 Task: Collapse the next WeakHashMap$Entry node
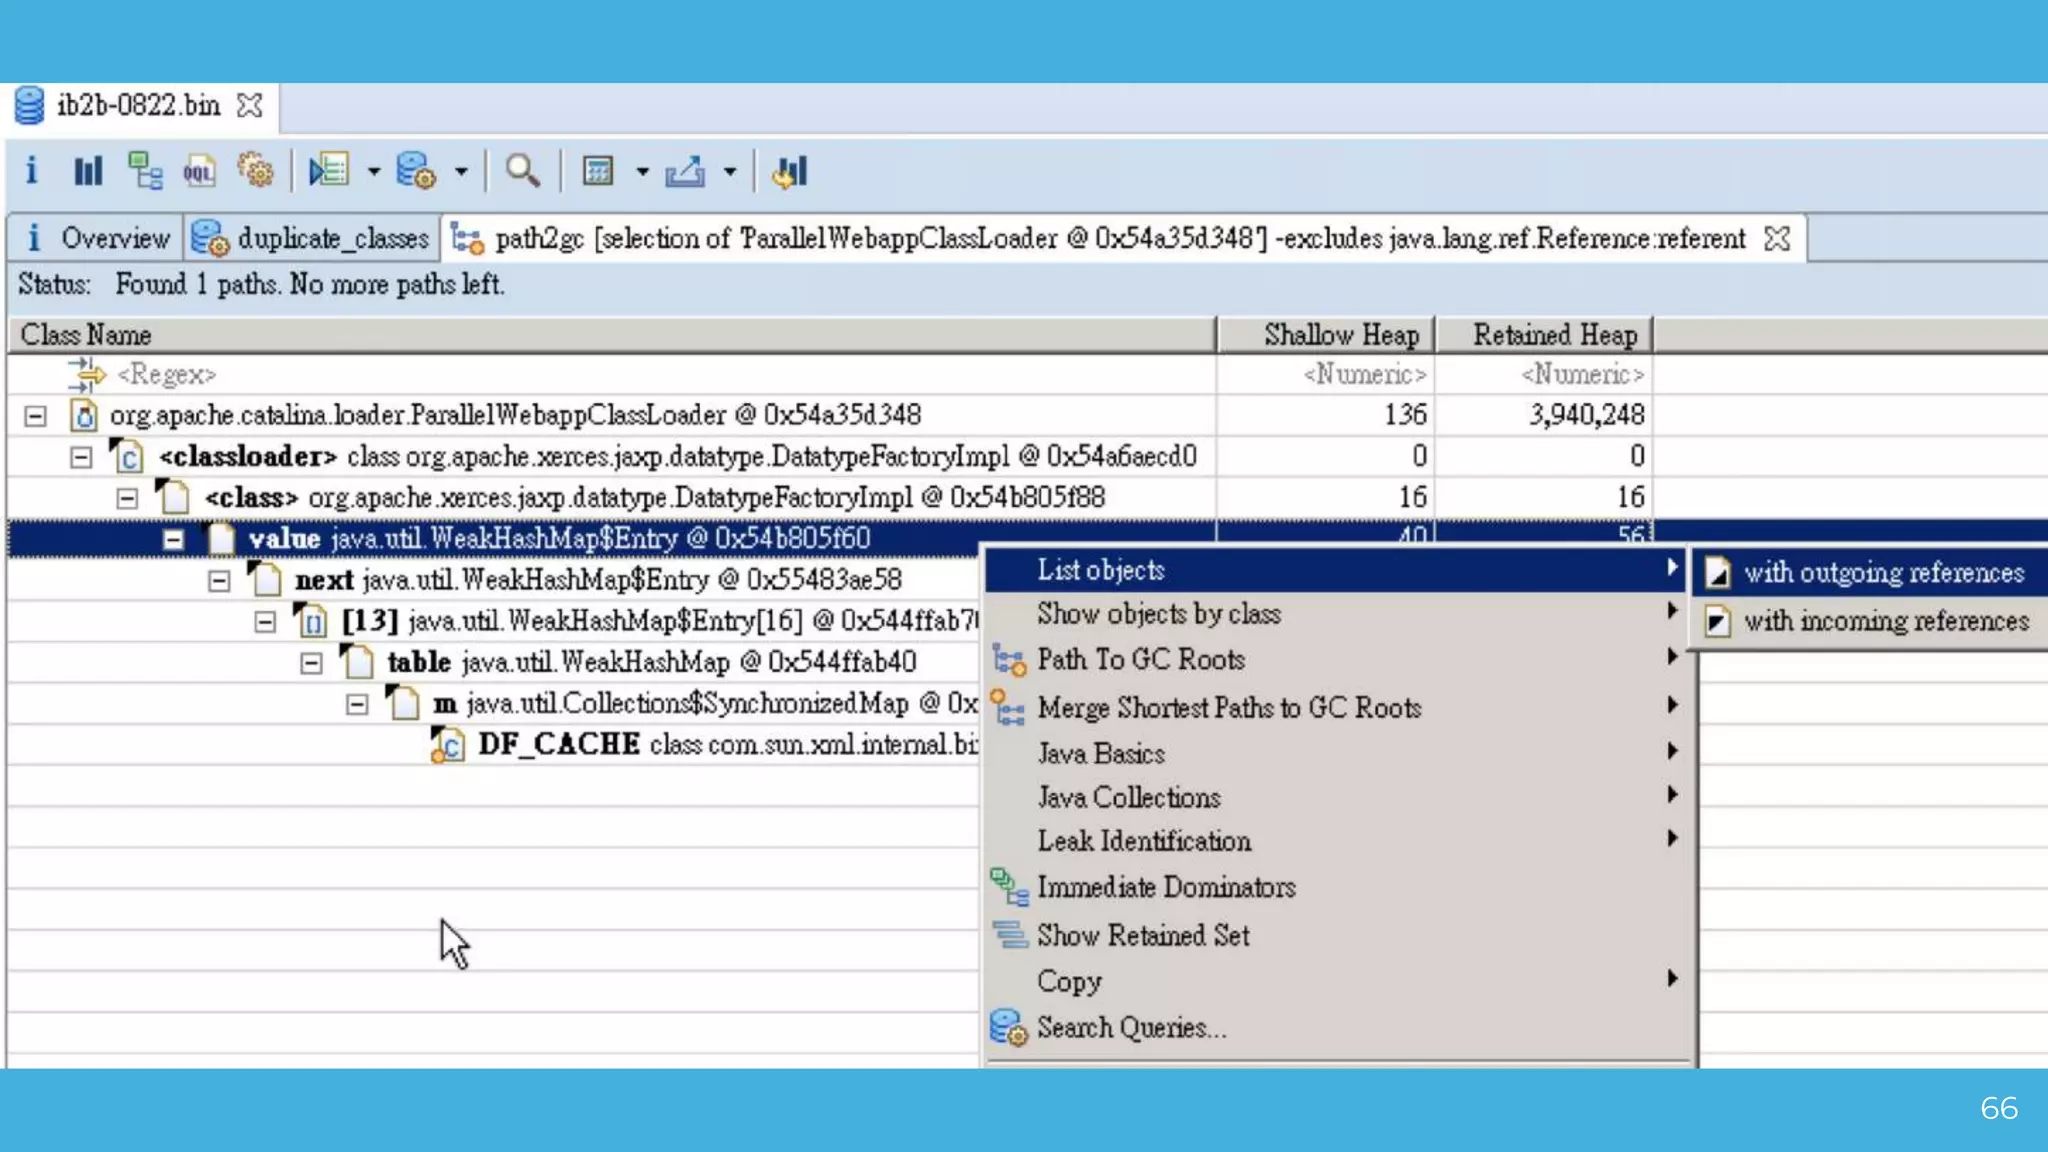coord(219,581)
